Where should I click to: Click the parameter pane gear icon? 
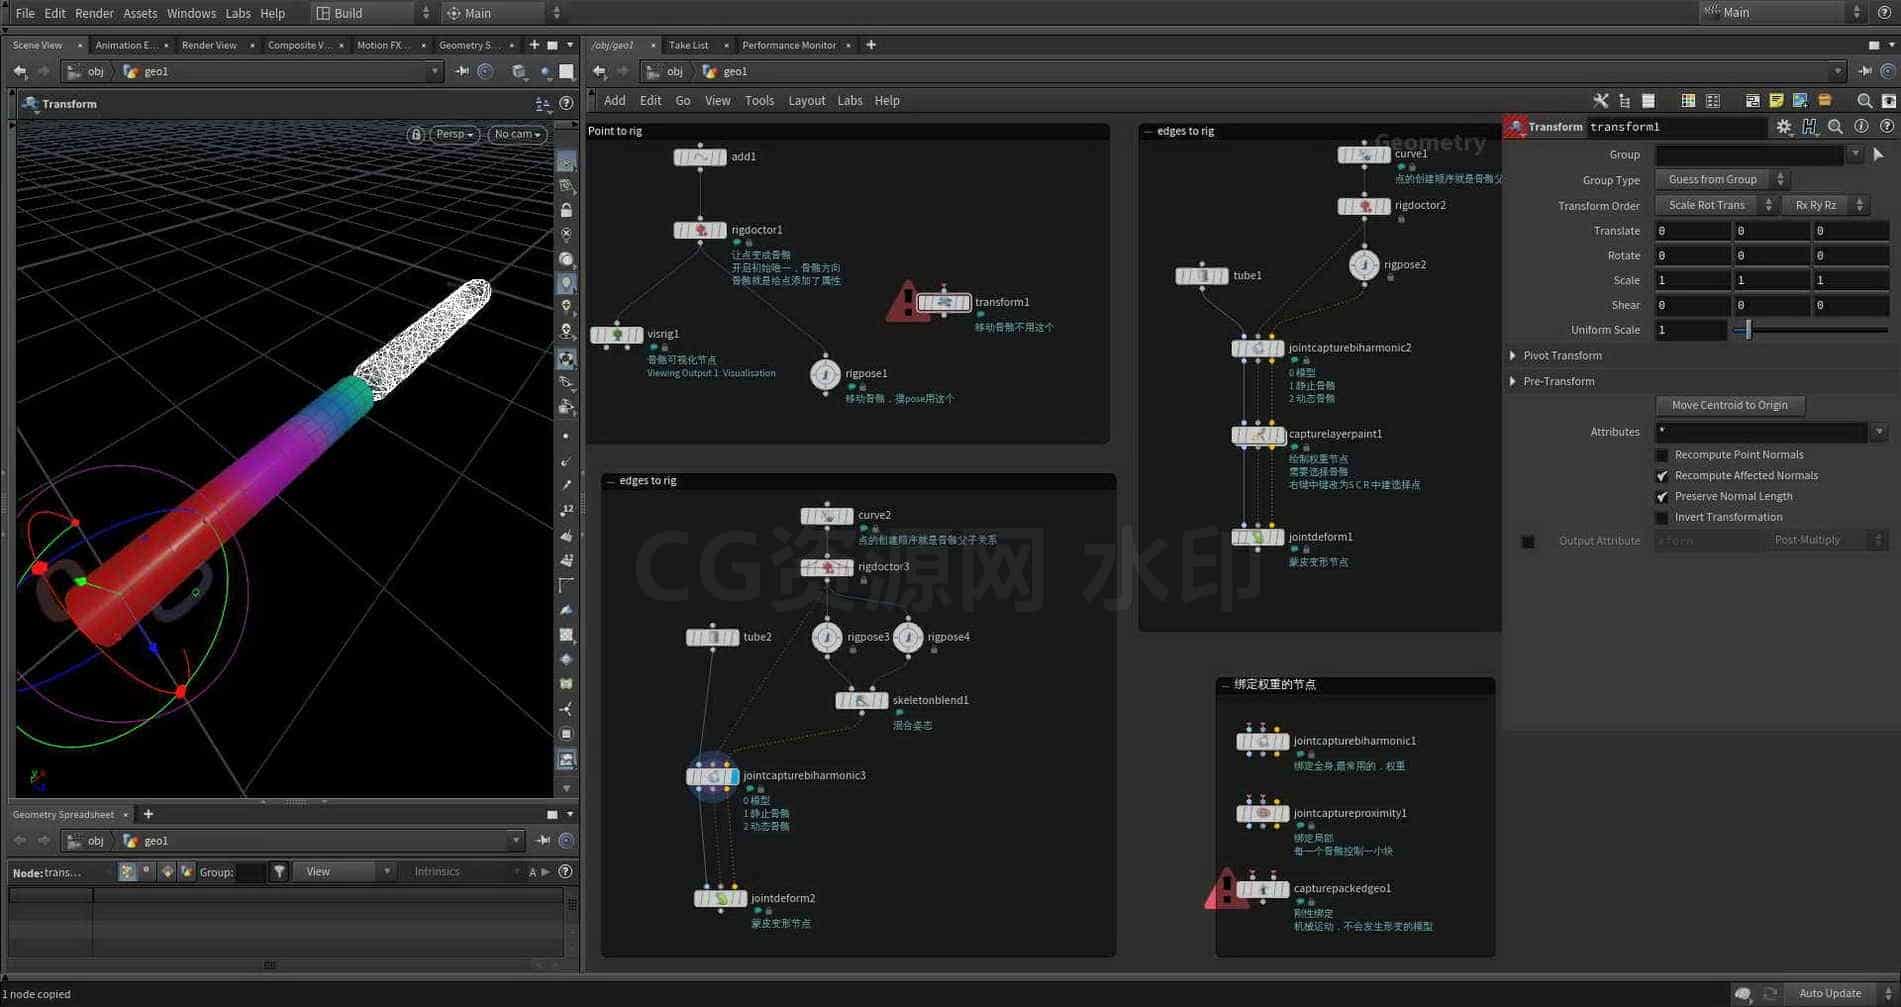pyautogui.click(x=1784, y=127)
